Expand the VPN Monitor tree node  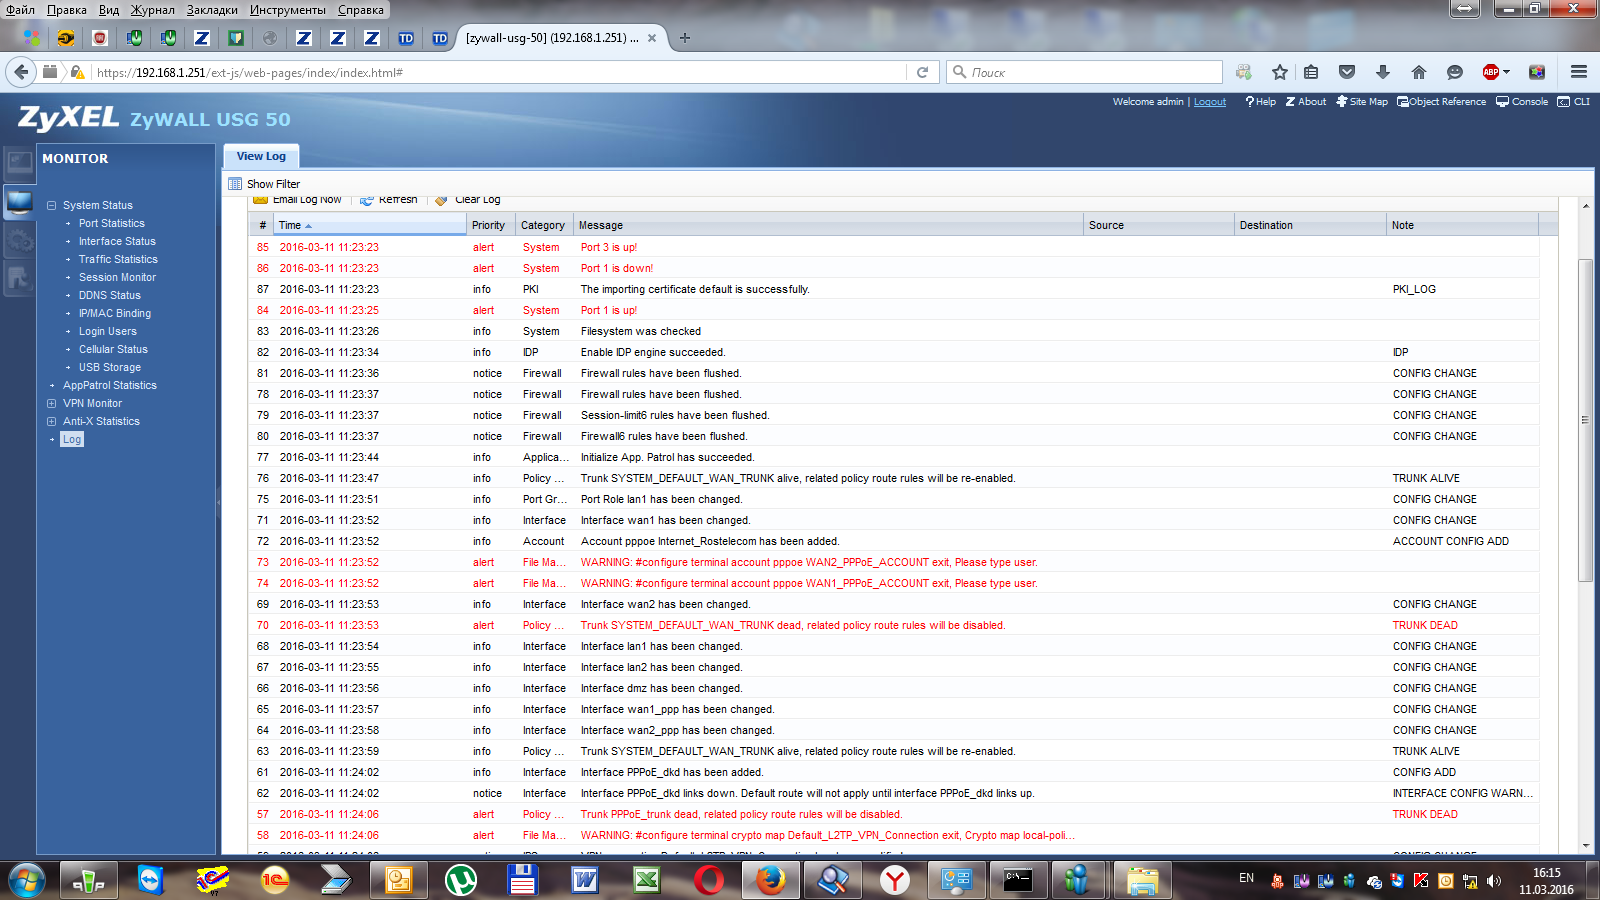(51, 404)
